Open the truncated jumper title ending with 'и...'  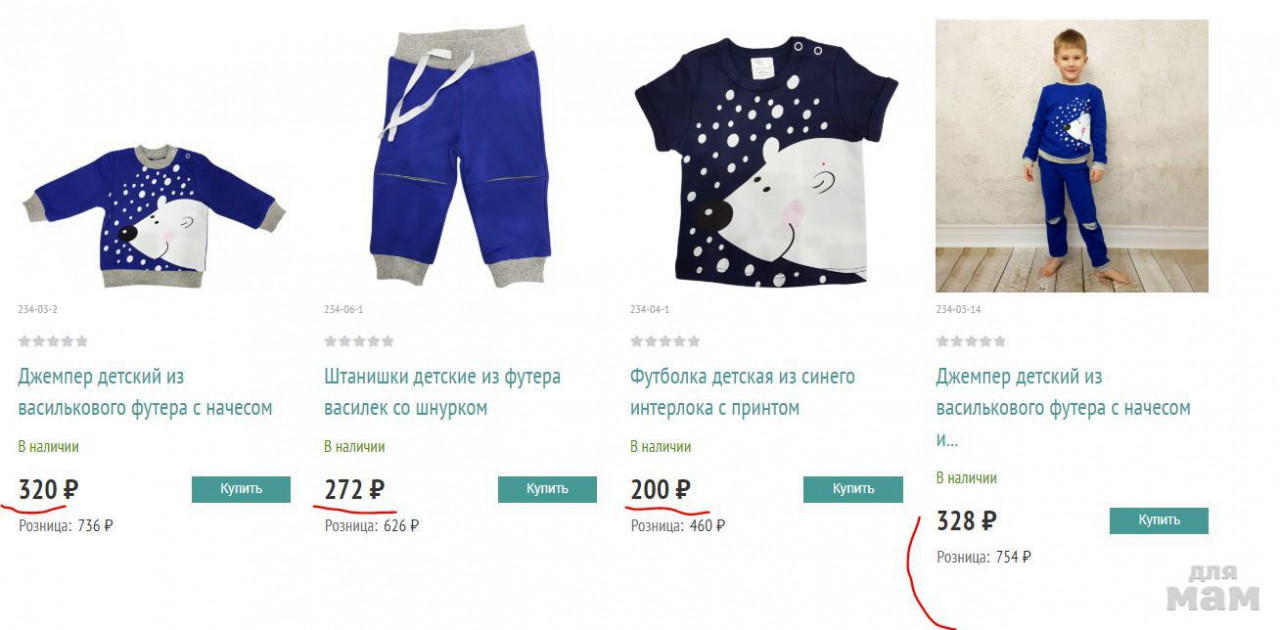coord(1063,408)
